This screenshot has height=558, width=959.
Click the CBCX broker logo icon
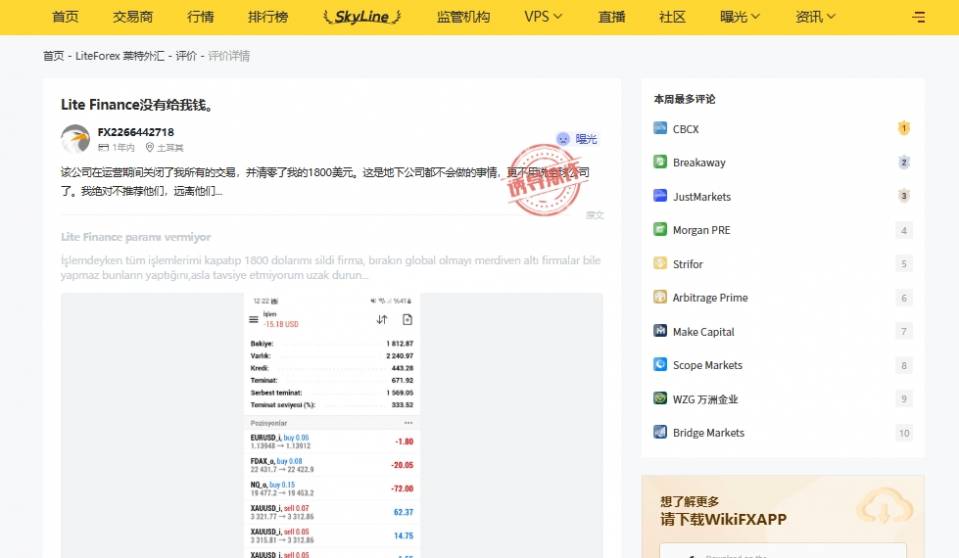tap(660, 128)
